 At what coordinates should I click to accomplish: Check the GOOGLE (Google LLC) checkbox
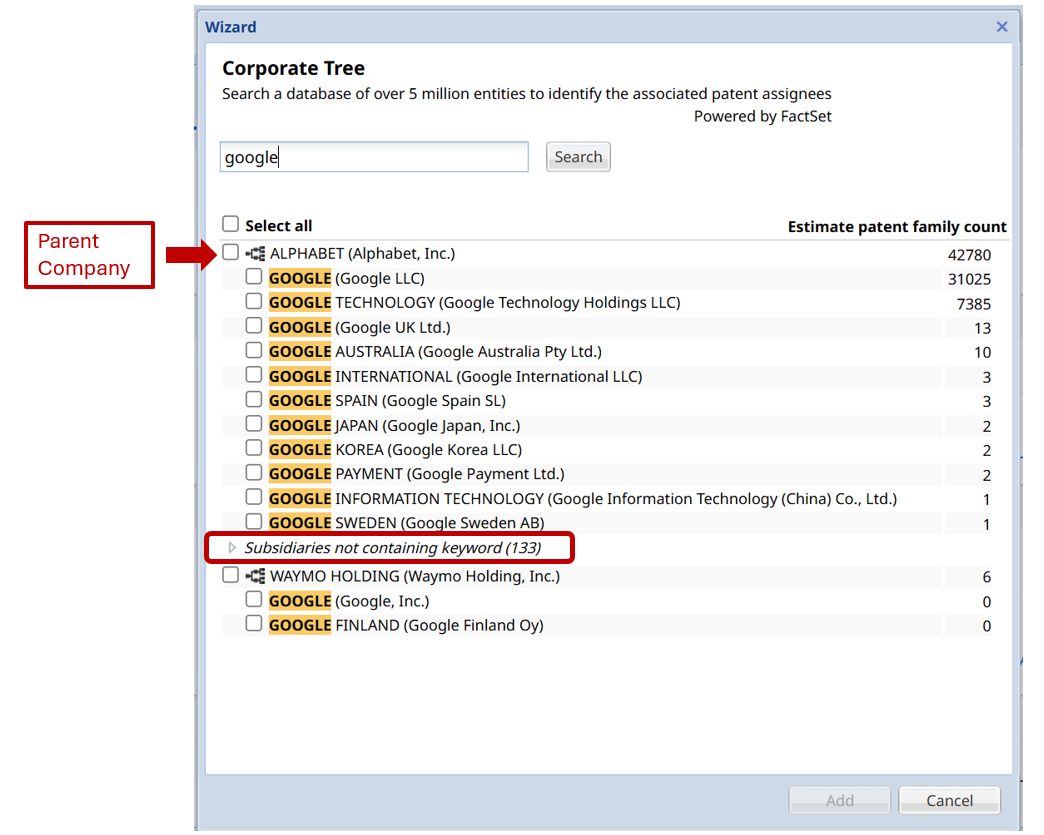pos(254,276)
